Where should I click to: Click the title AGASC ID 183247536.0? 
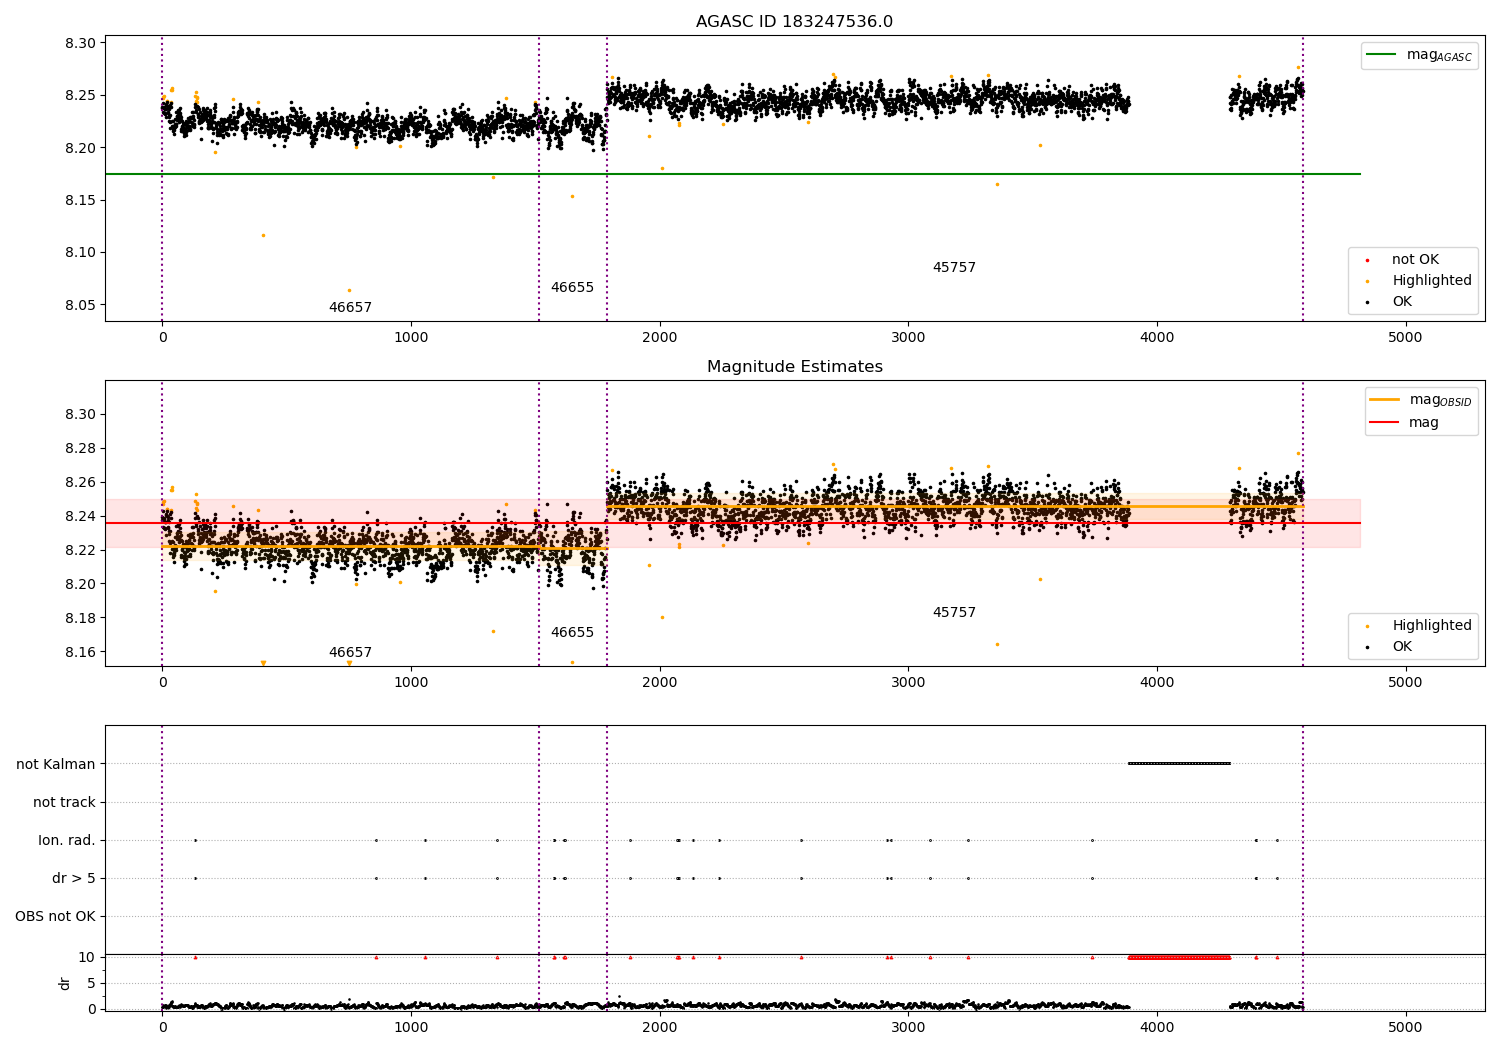794,22
